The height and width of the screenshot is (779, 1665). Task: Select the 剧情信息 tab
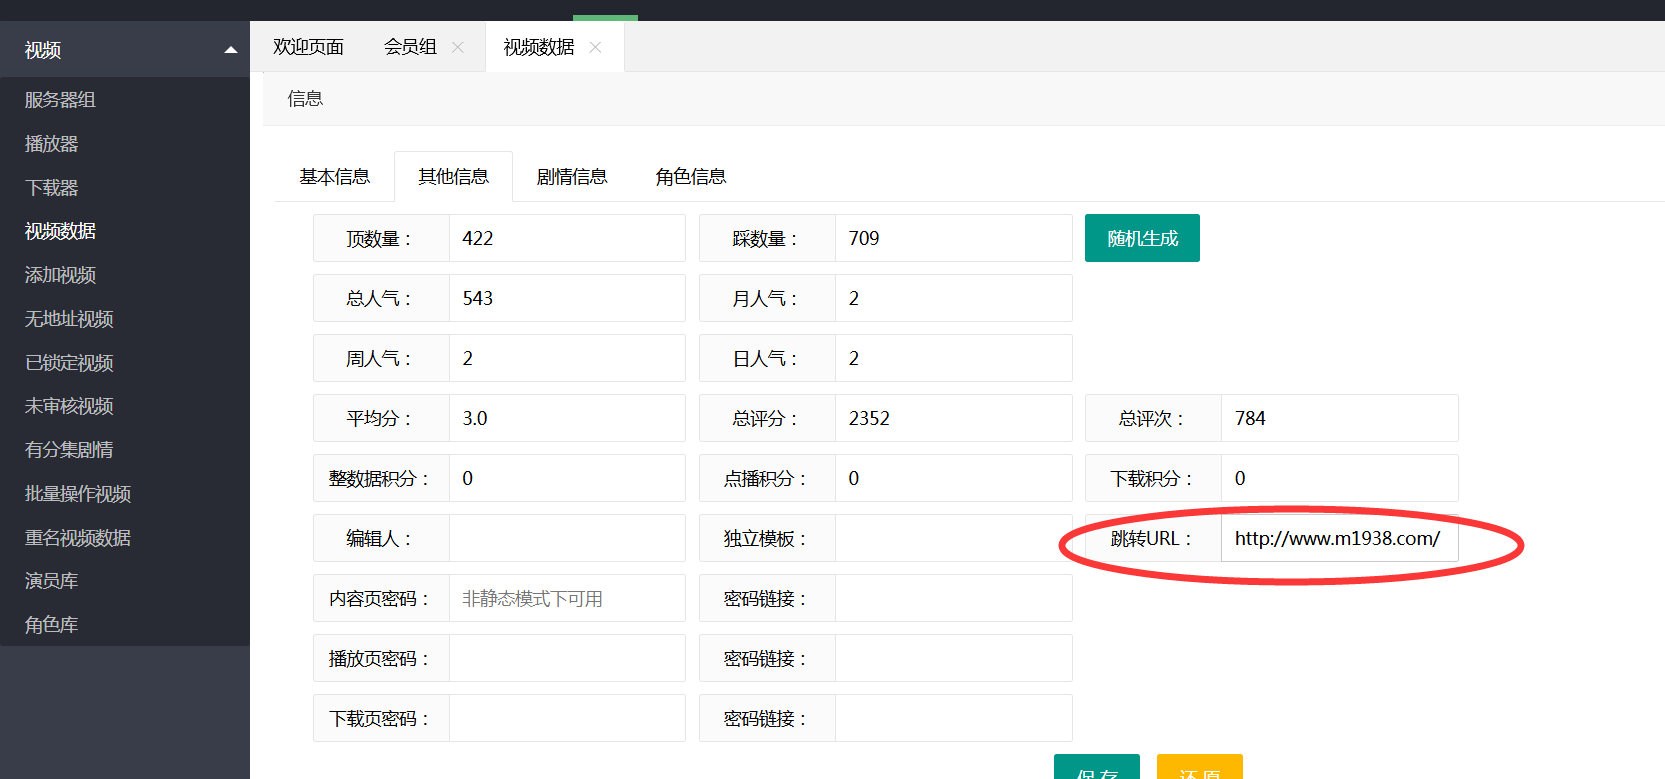(572, 177)
